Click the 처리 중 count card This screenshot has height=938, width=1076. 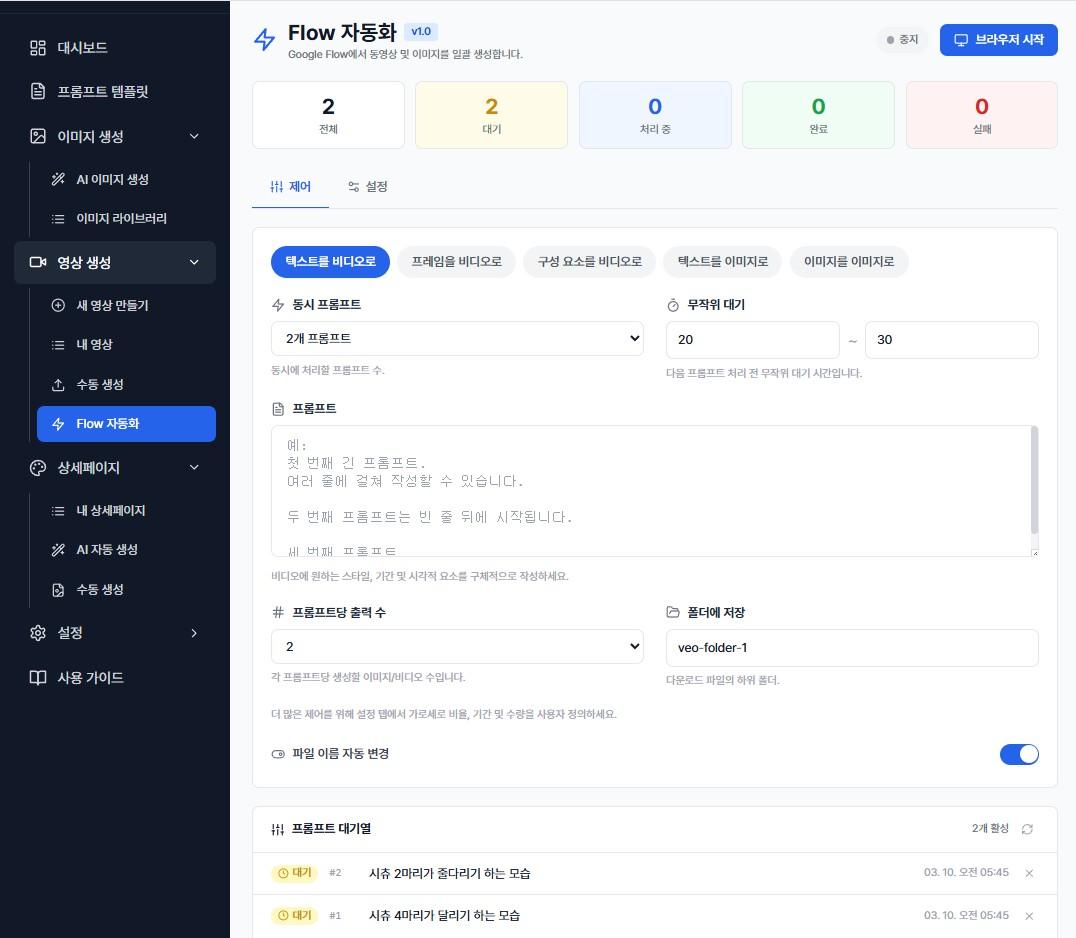point(655,115)
